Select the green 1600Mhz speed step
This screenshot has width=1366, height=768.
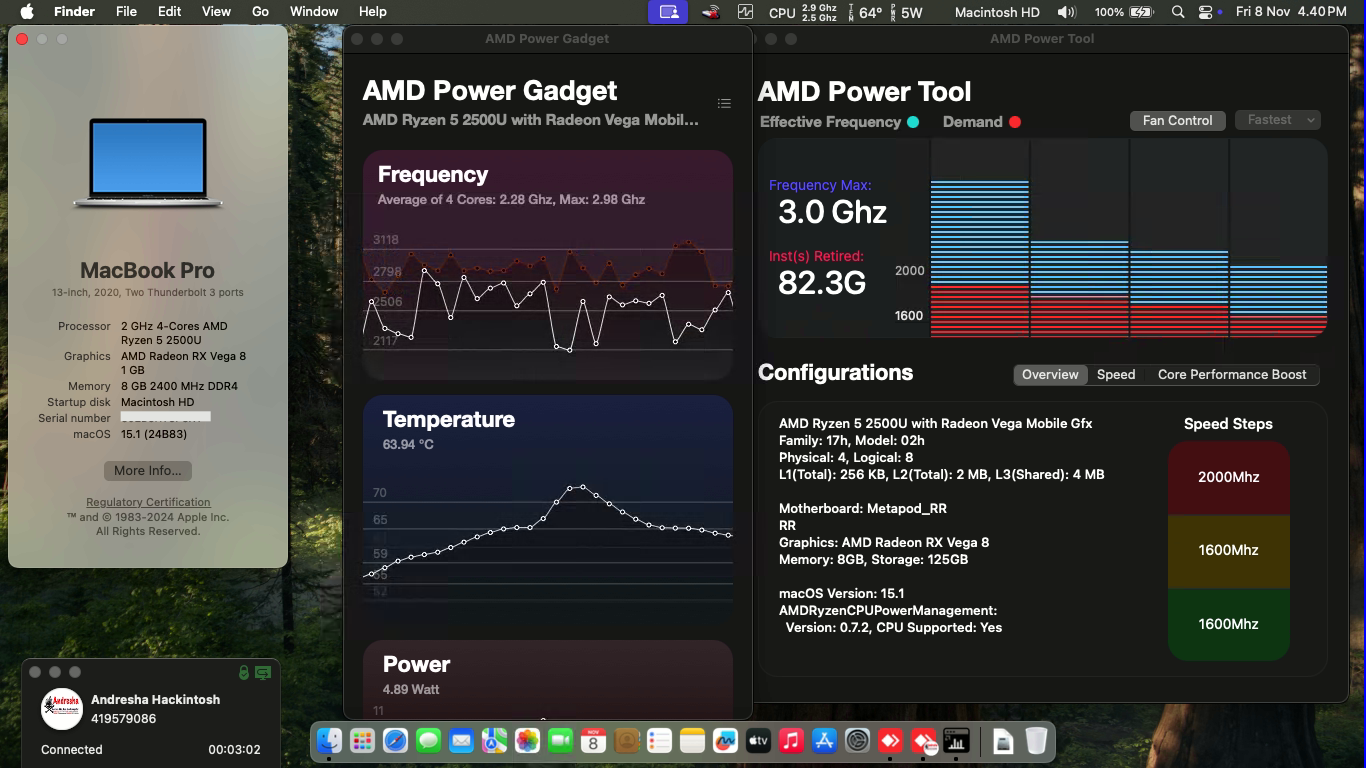tap(1228, 624)
